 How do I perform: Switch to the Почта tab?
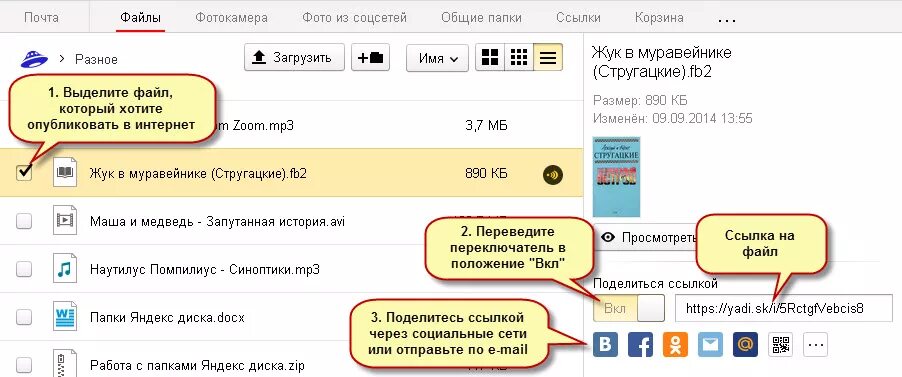point(41,17)
